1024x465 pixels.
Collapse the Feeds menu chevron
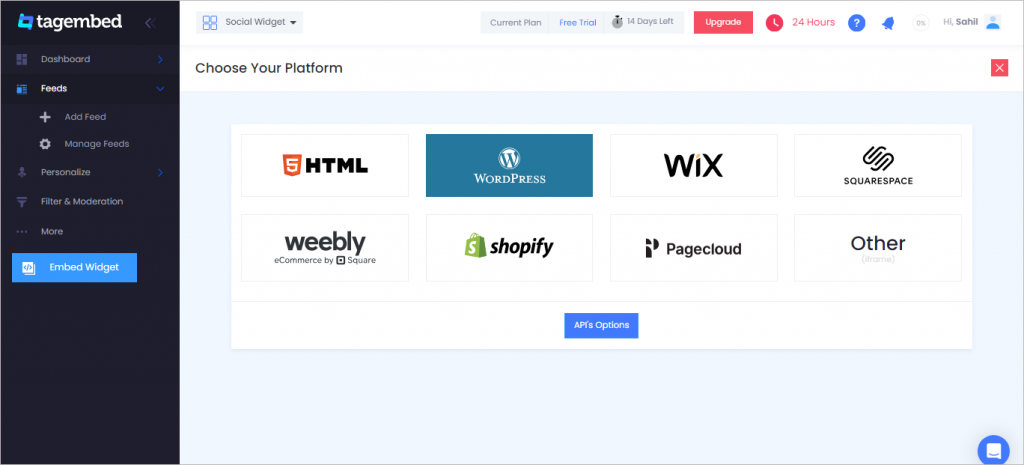click(x=160, y=89)
